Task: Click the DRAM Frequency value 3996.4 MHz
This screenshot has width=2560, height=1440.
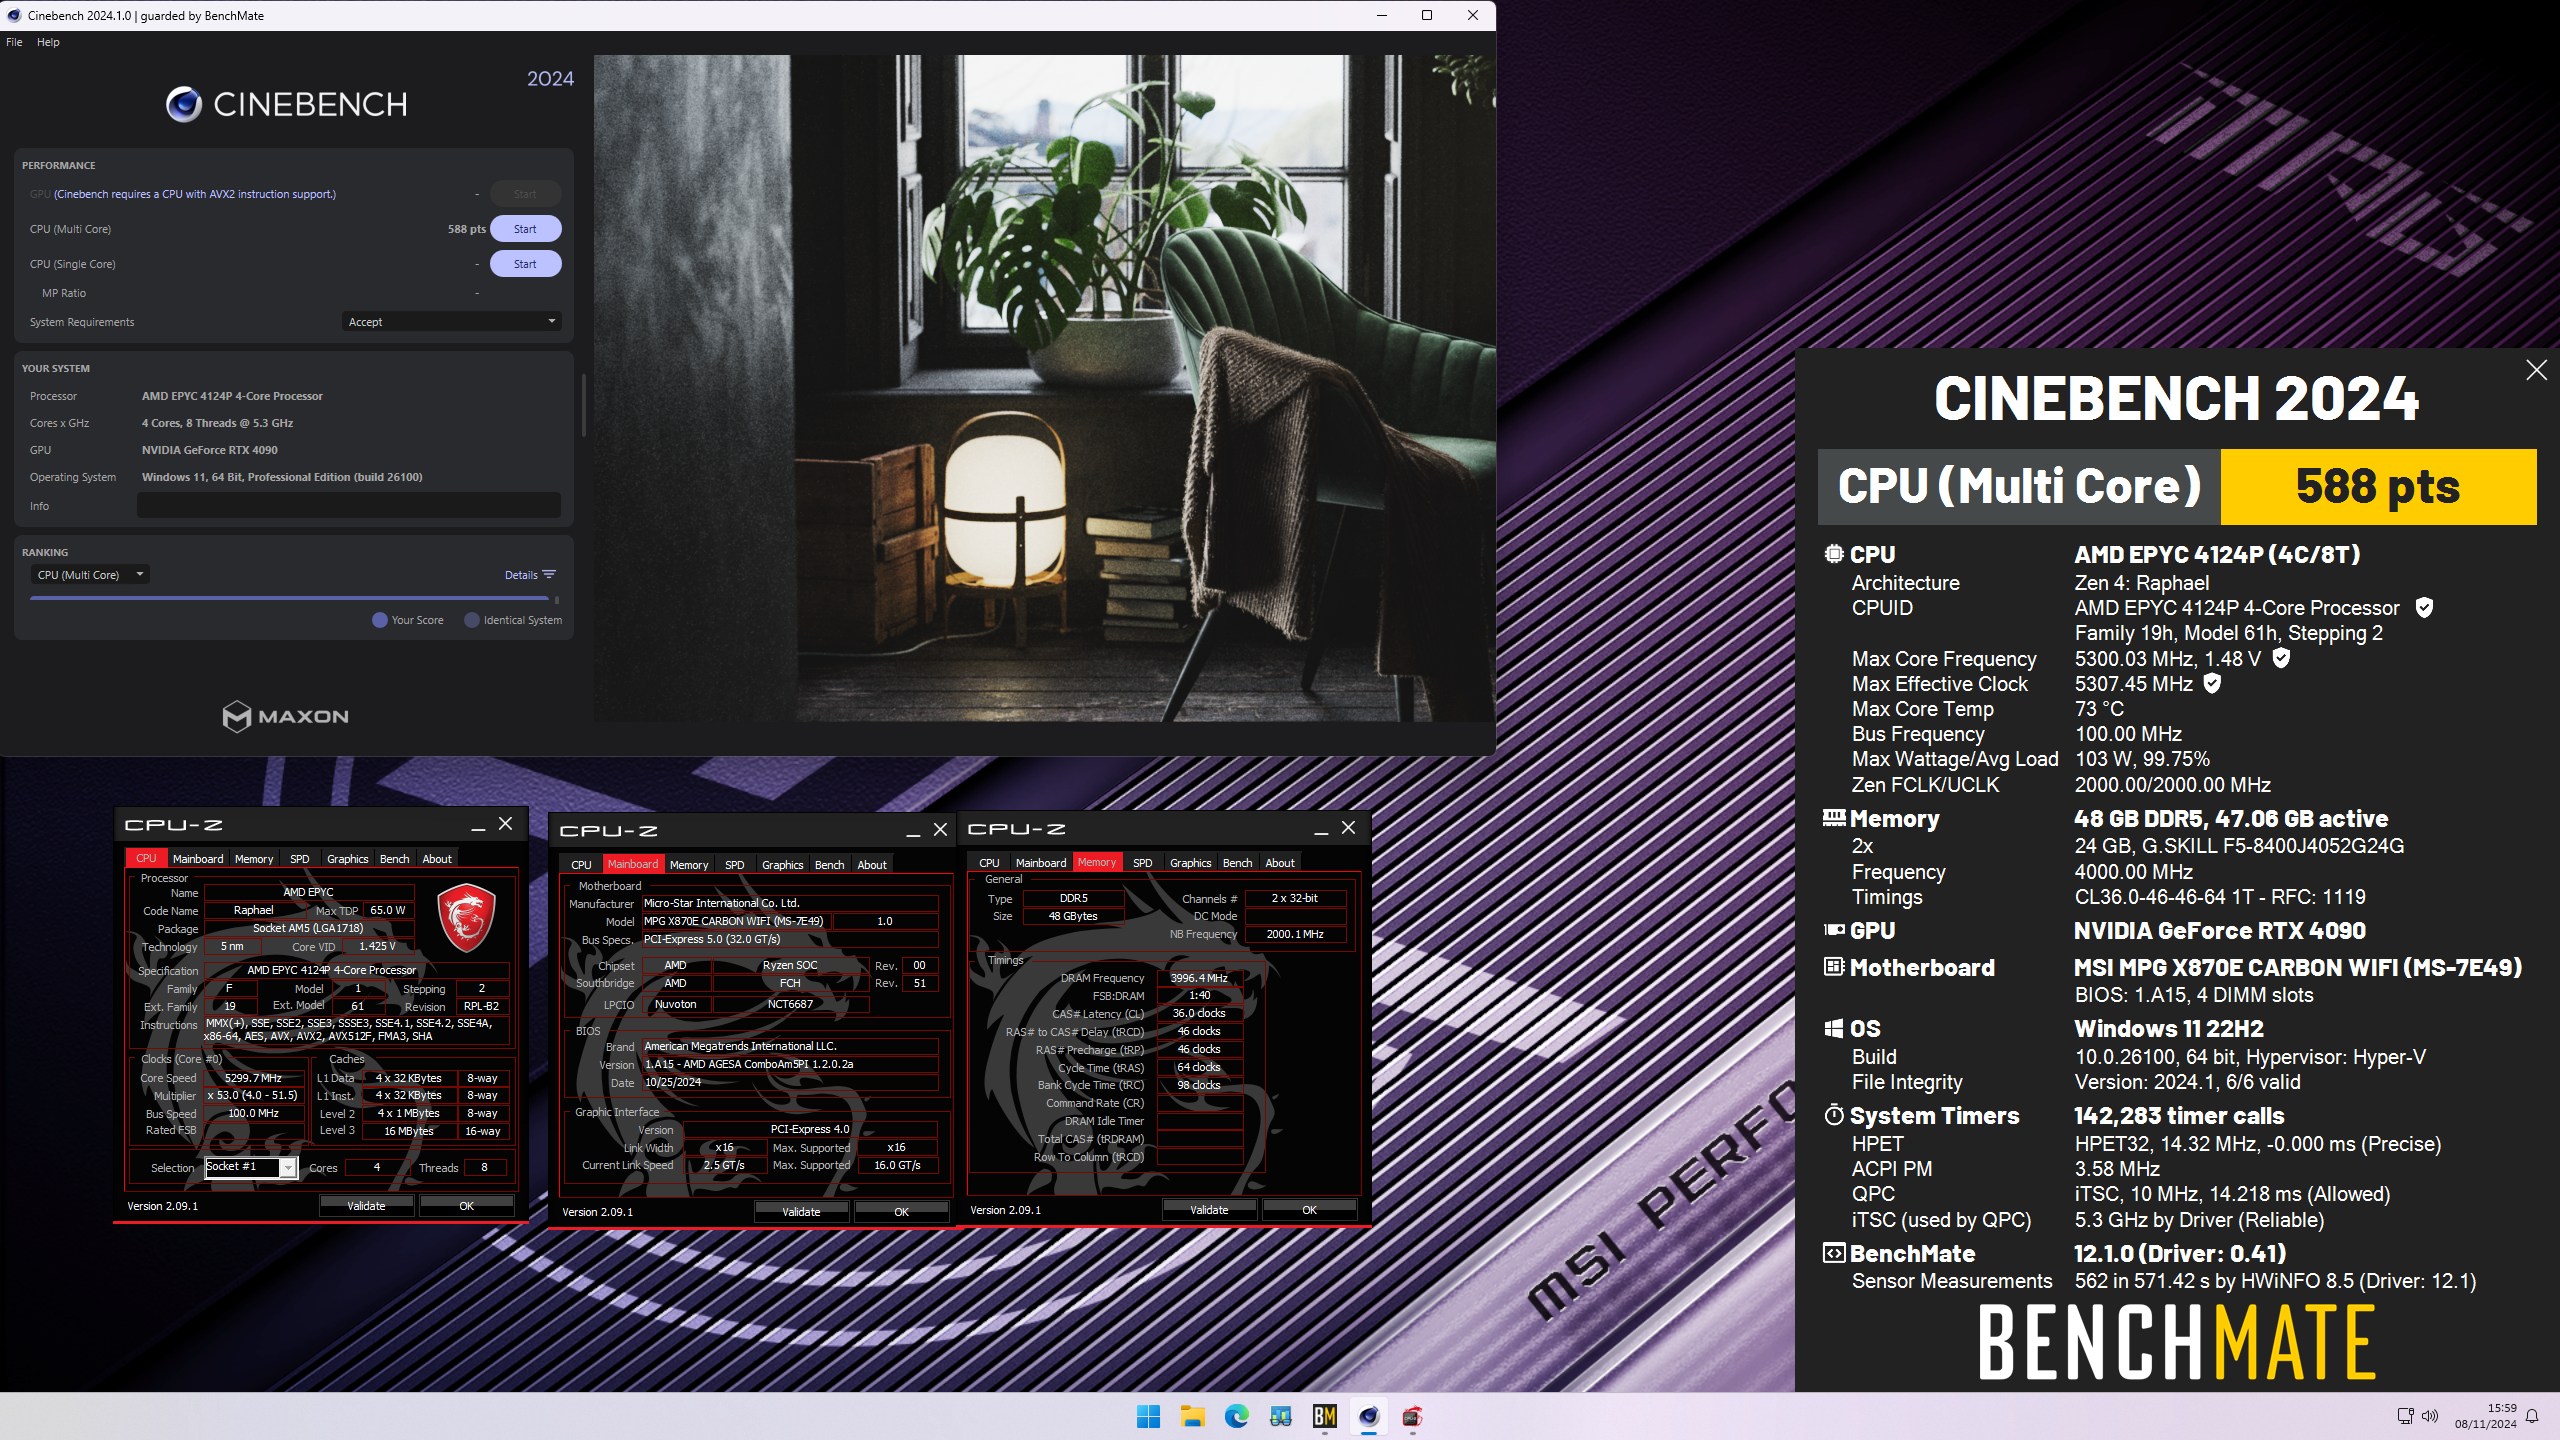Action: 1199,978
